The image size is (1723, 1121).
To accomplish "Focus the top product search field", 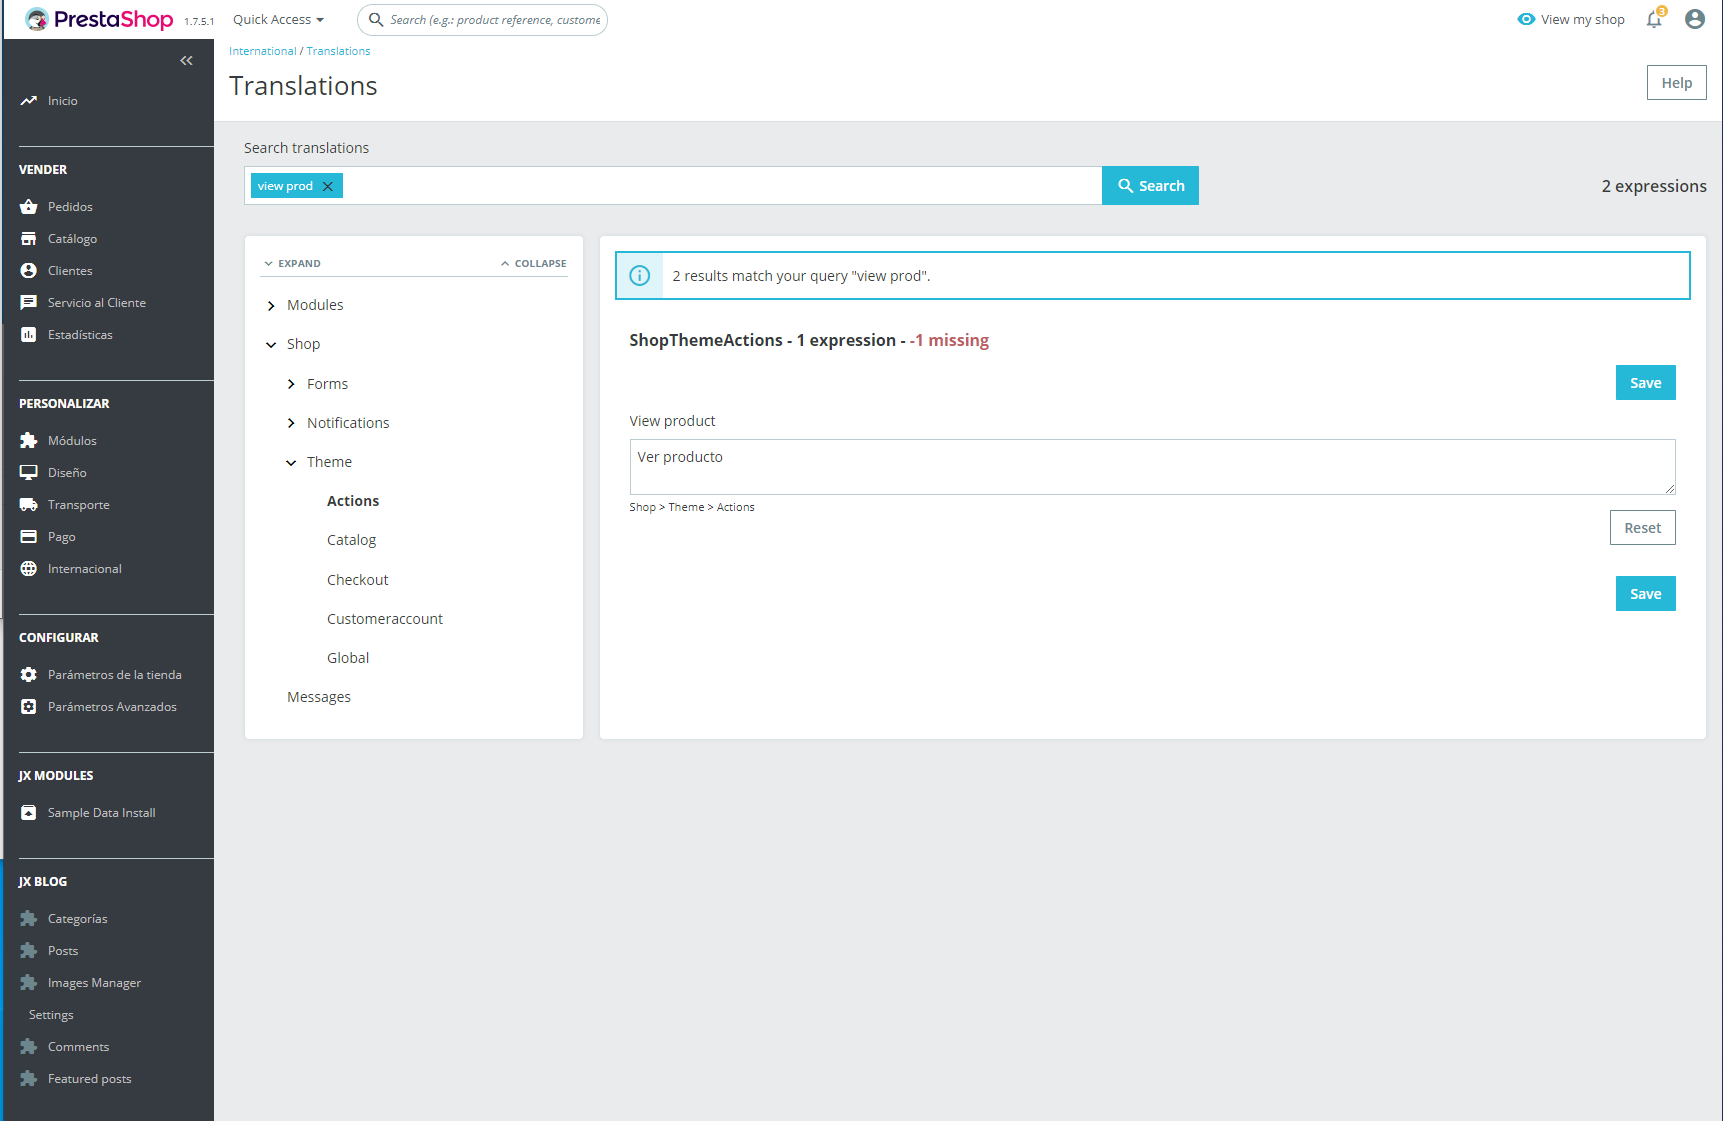I will 482,20.
